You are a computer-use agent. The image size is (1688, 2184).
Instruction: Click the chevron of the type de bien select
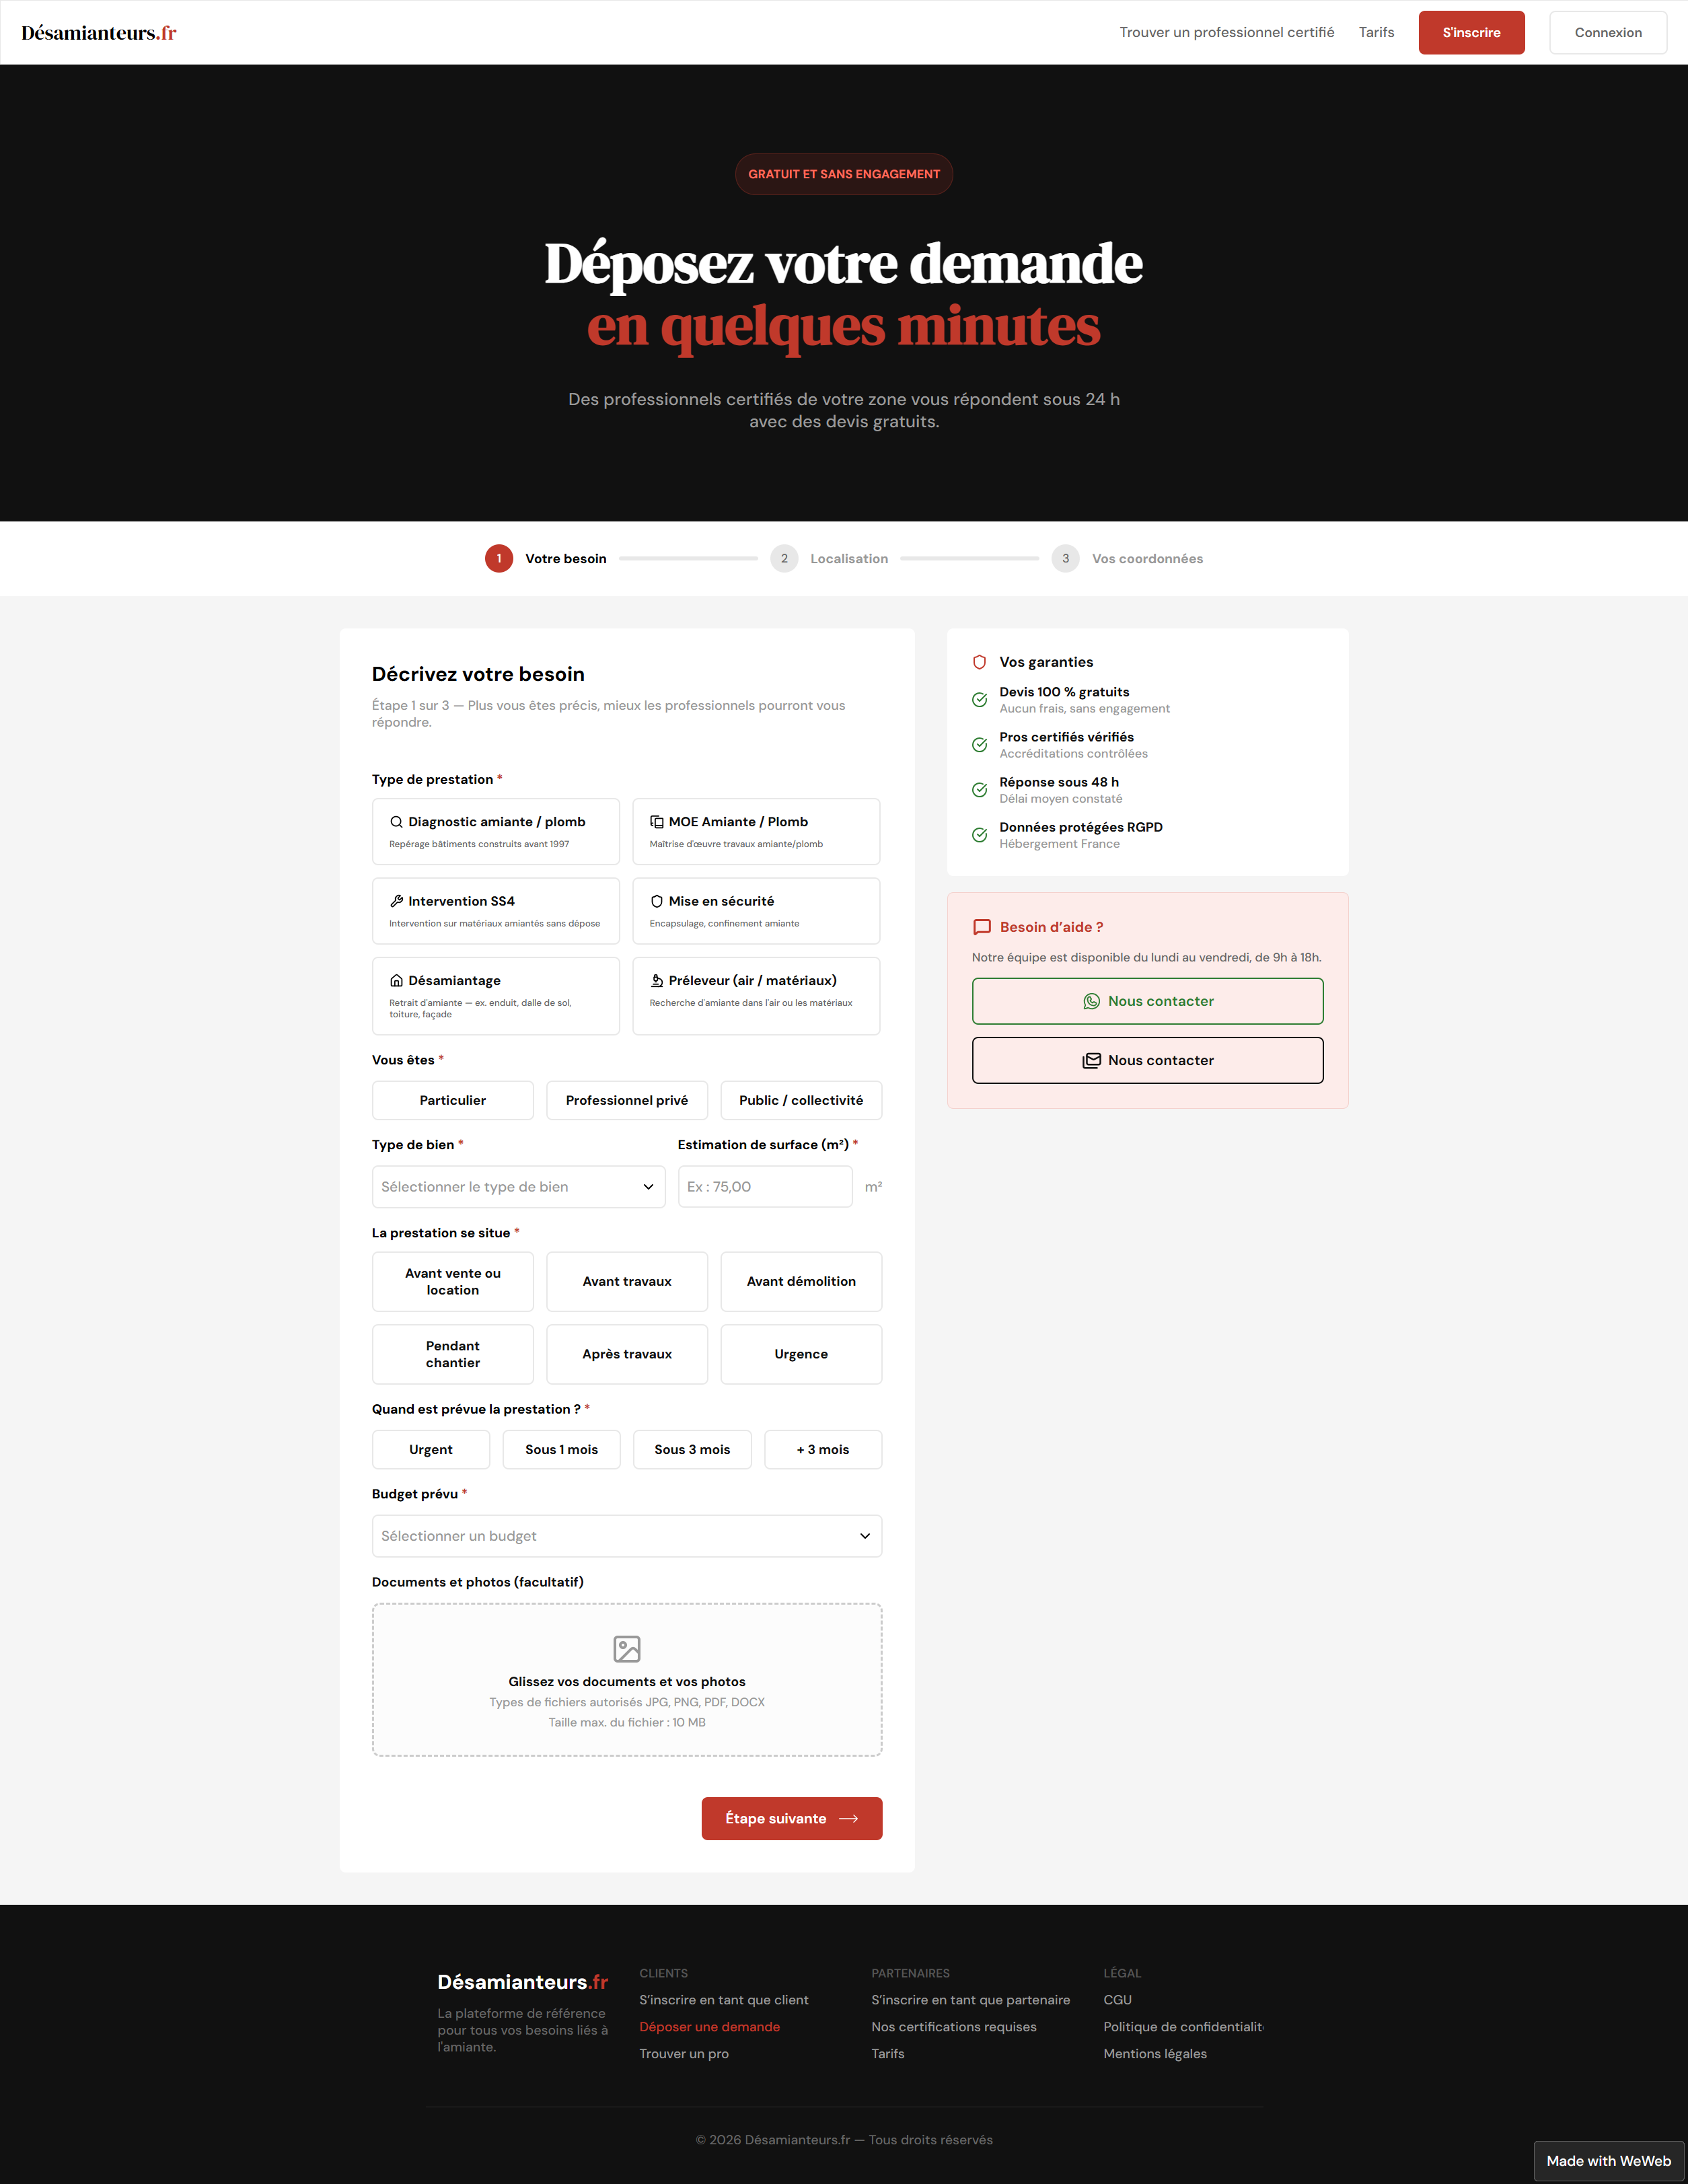click(x=648, y=1187)
